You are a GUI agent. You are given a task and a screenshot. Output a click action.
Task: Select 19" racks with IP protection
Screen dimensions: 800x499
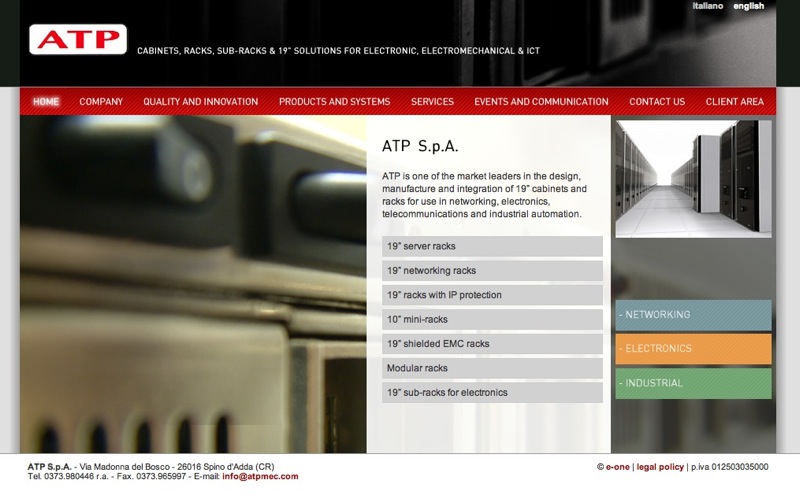pyautogui.click(x=492, y=295)
